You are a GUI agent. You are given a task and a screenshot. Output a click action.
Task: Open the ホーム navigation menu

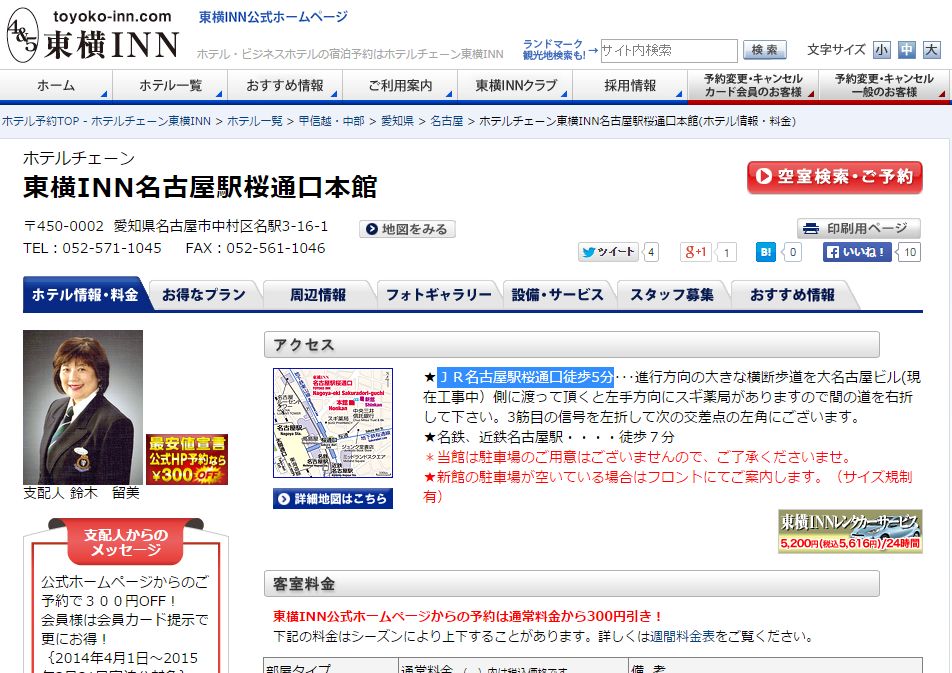tap(56, 86)
